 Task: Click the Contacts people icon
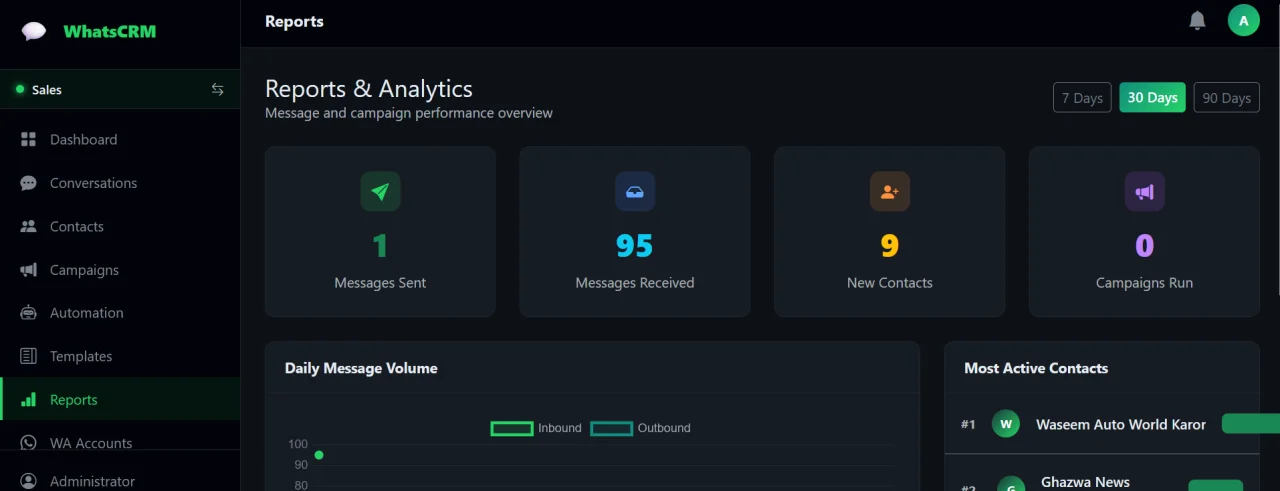[28, 226]
